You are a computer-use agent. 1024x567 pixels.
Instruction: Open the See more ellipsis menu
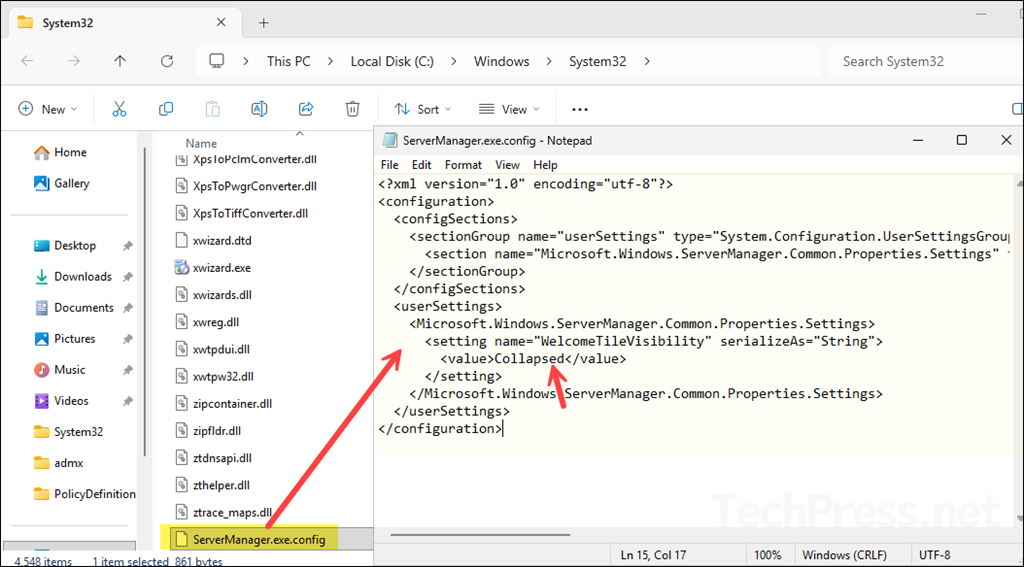coord(580,109)
